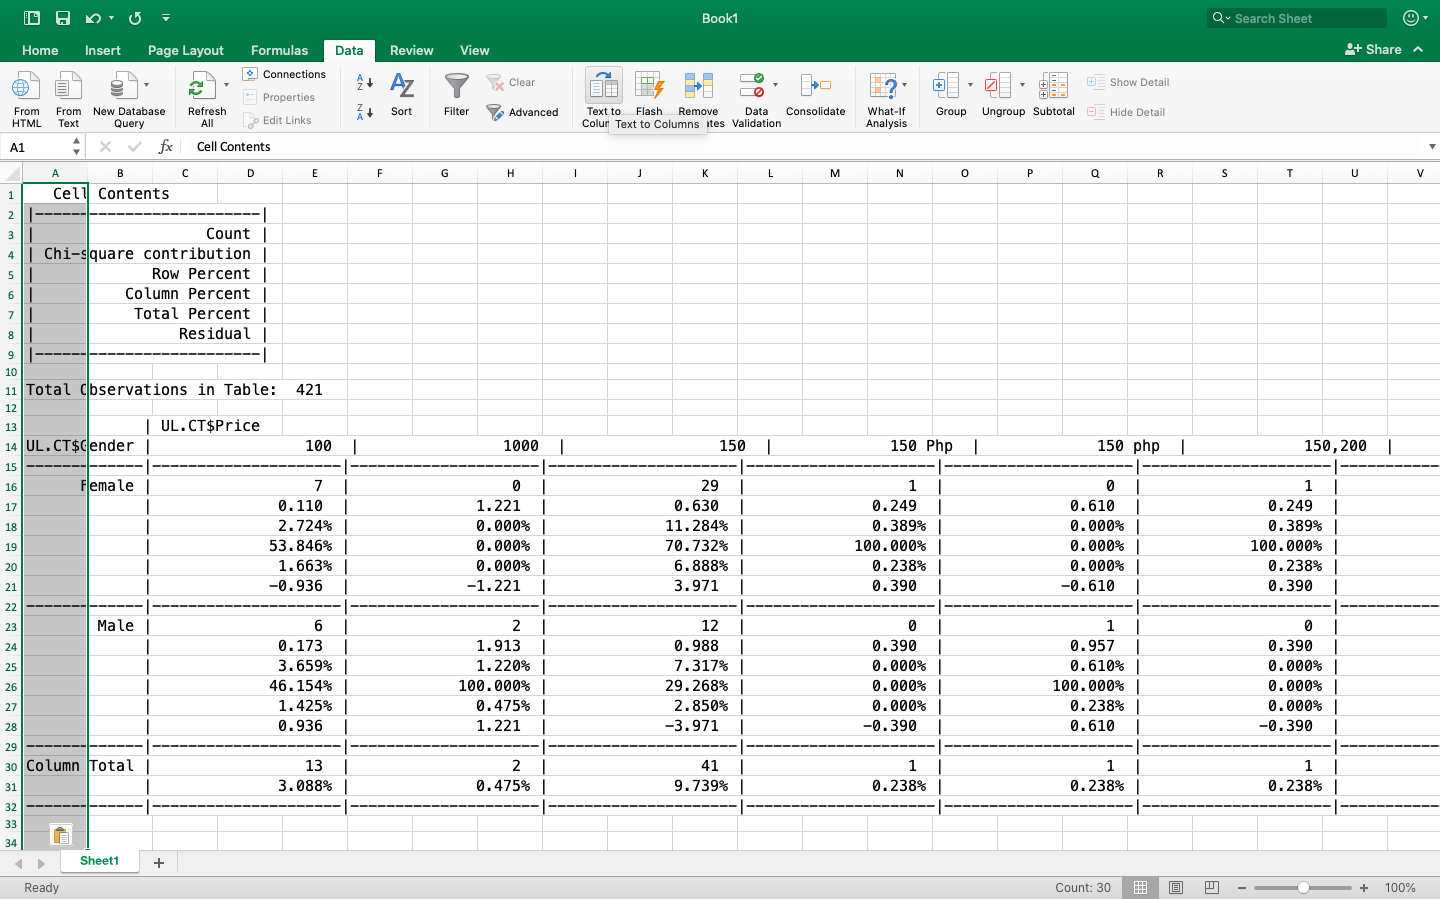Show Detail for grouped rows
The width and height of the screenshot is (1440, 899).
coord(1128,82)
